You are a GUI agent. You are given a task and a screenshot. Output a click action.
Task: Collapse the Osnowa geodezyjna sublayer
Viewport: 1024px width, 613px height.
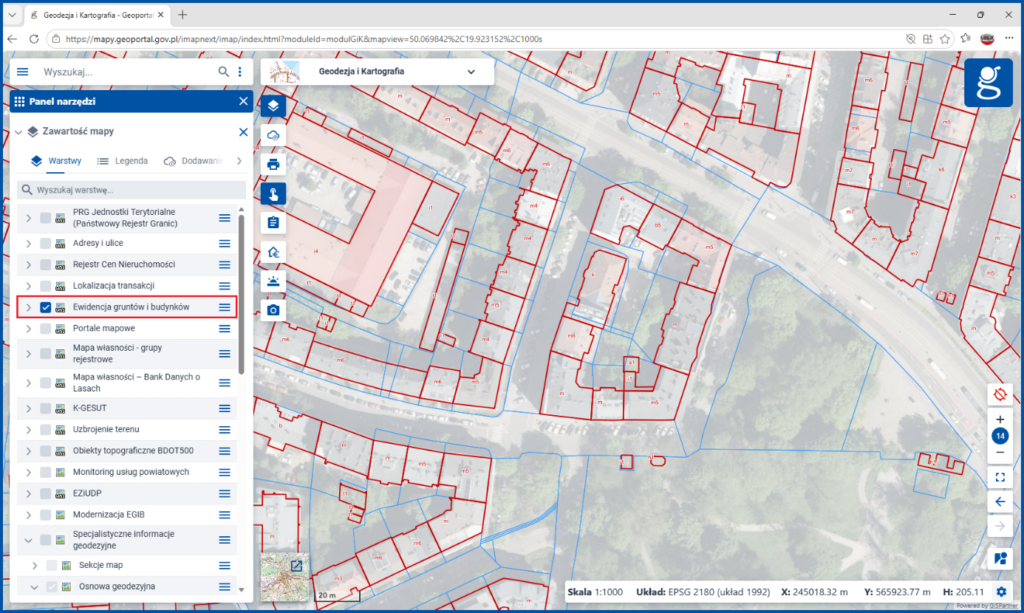tap(35, 587)
